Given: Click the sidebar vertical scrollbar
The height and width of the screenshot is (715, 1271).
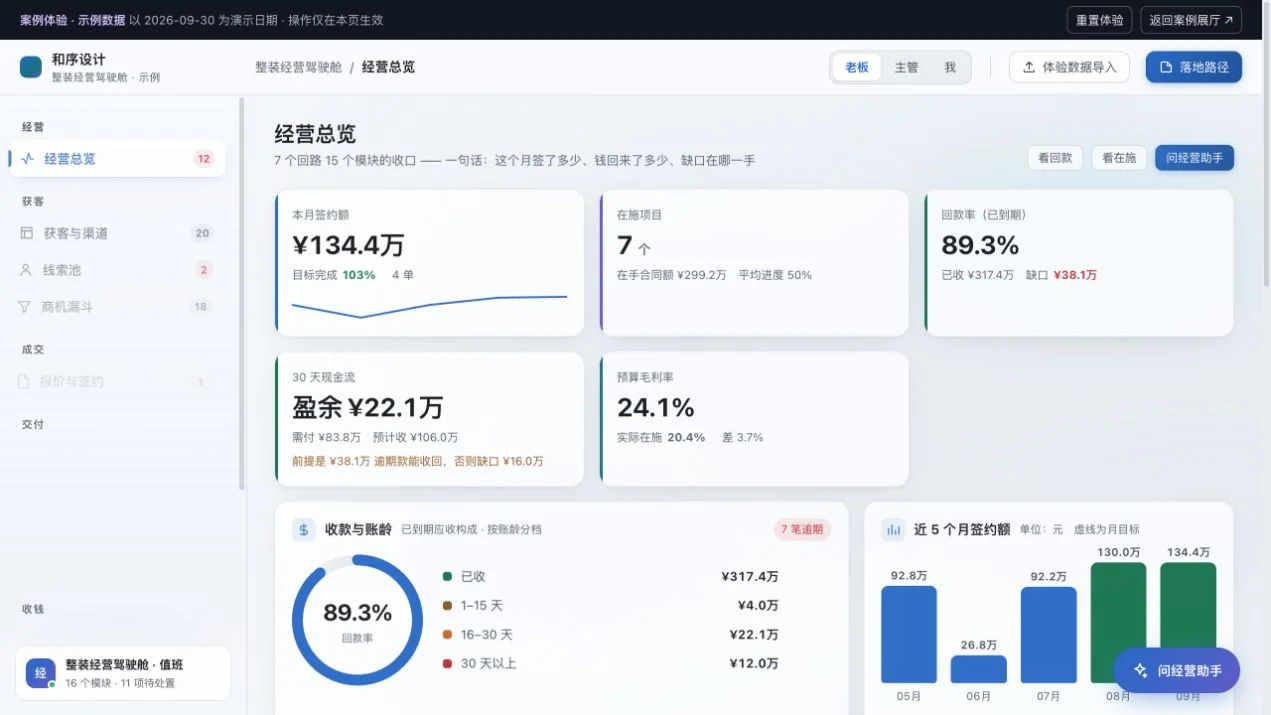Looking at the screenshot, I should point(241,293).
